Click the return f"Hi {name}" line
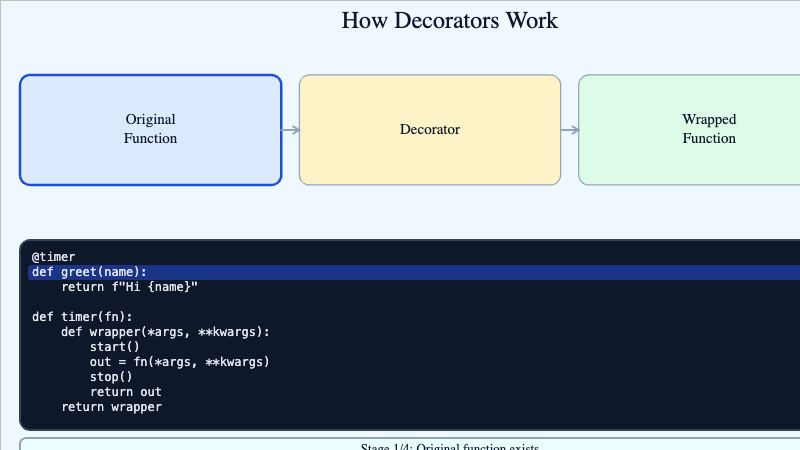 130,287
